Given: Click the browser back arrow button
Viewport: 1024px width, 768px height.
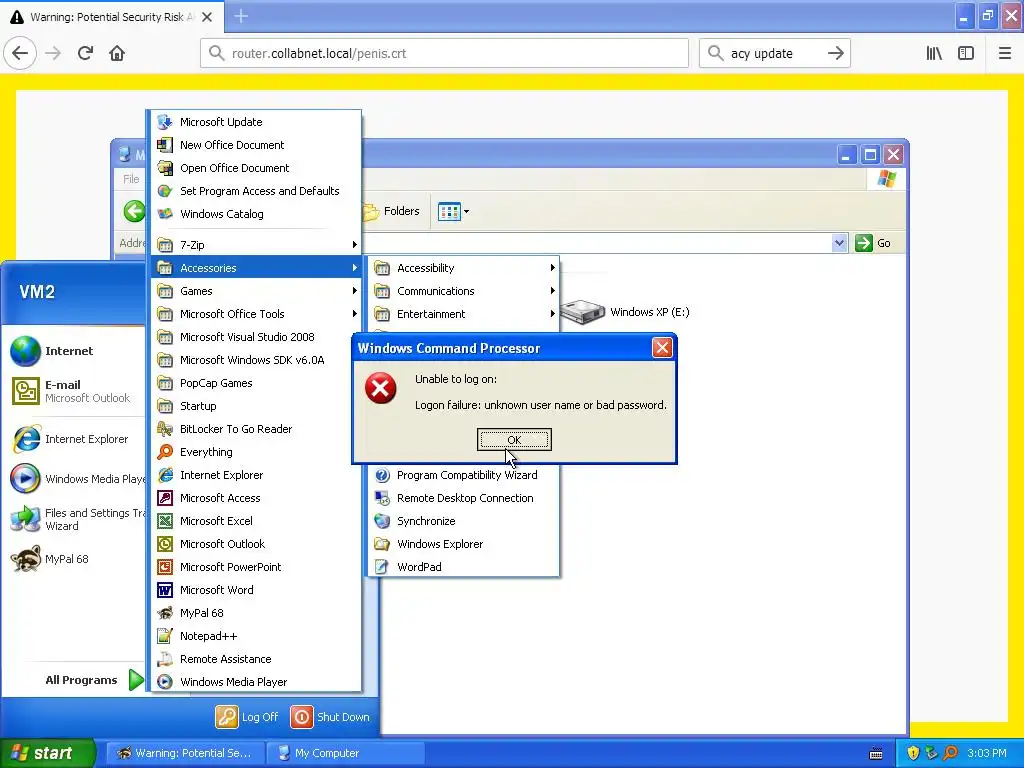Looking at the screenshot, I should (20, 53).
